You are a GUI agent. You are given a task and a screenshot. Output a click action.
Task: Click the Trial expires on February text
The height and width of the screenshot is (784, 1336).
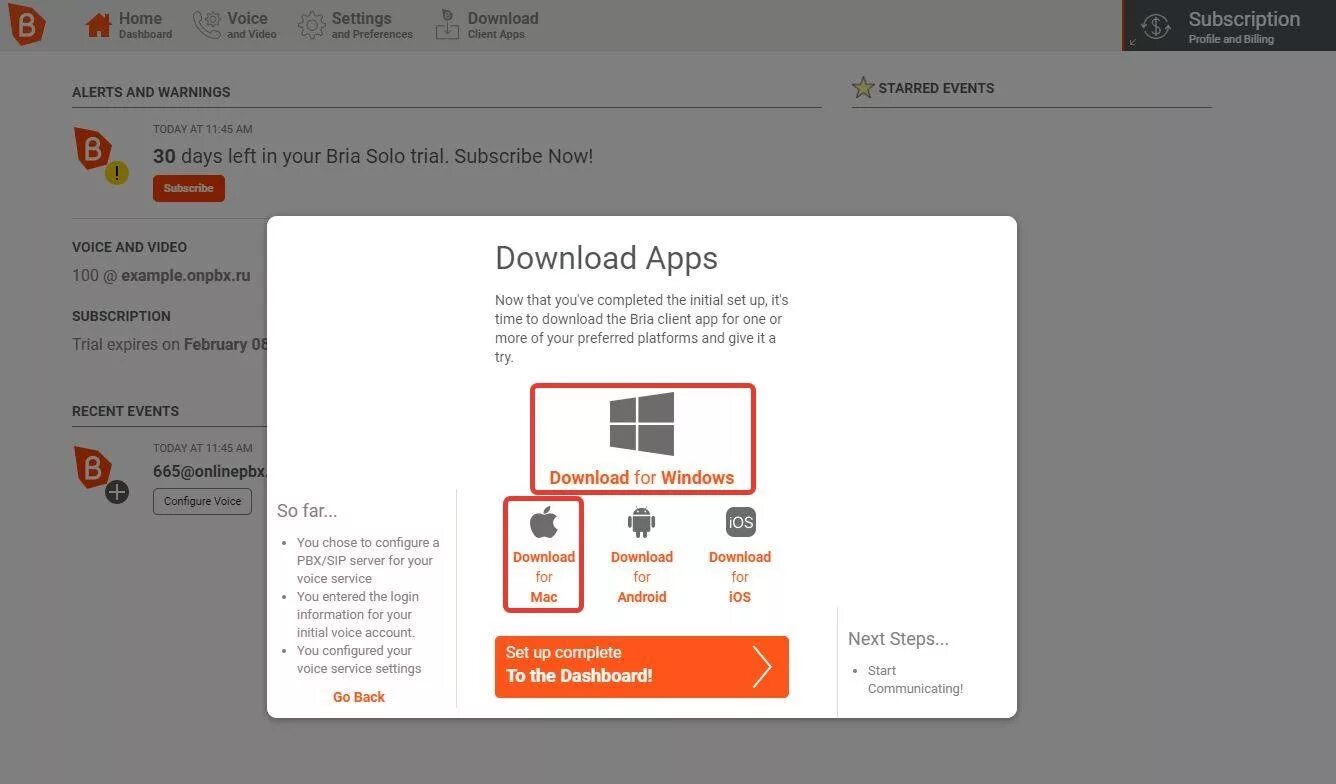(x=170, y=344)
